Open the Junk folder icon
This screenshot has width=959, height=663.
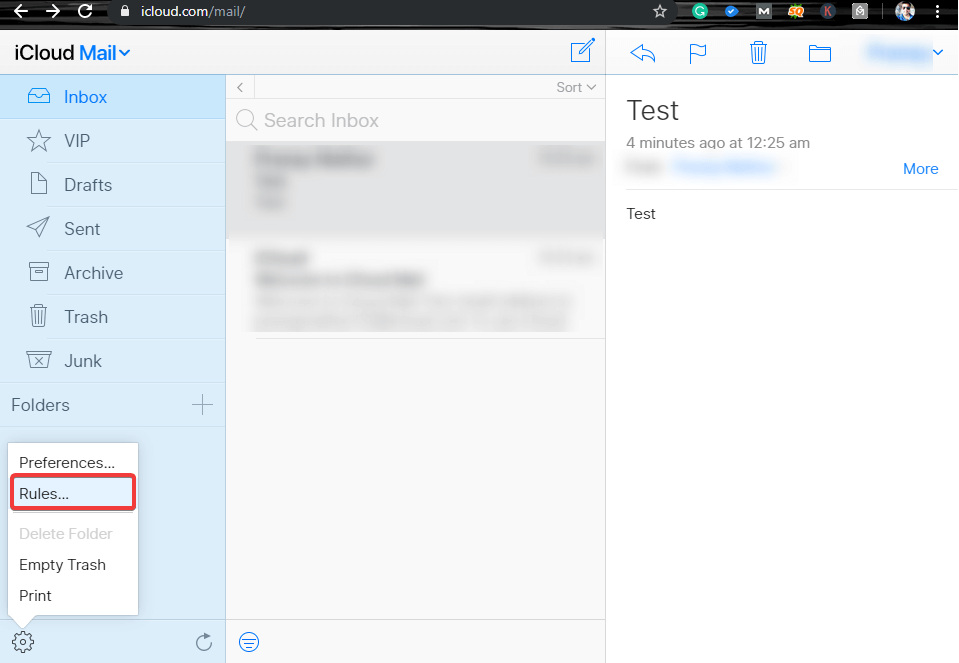point(38,360)
